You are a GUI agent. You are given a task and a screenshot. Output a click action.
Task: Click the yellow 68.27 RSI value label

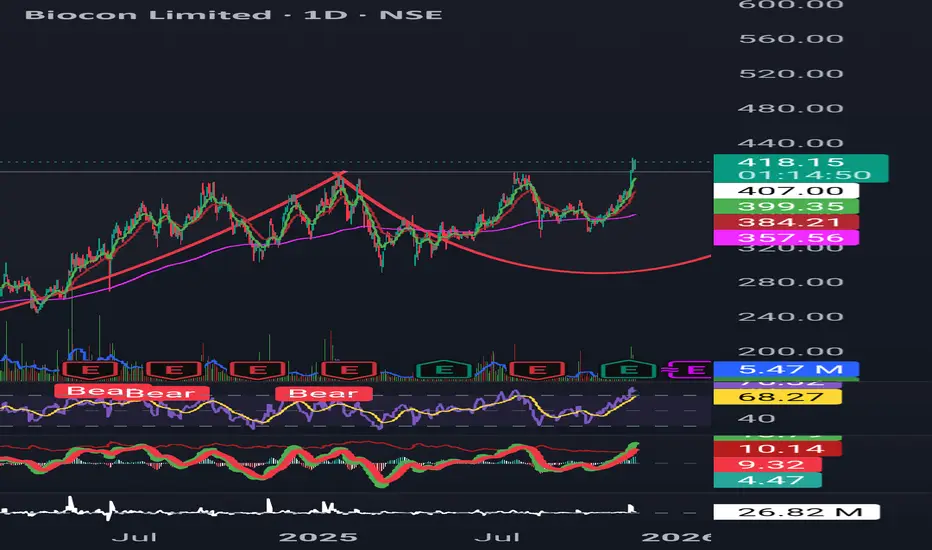tap(777, 397)
